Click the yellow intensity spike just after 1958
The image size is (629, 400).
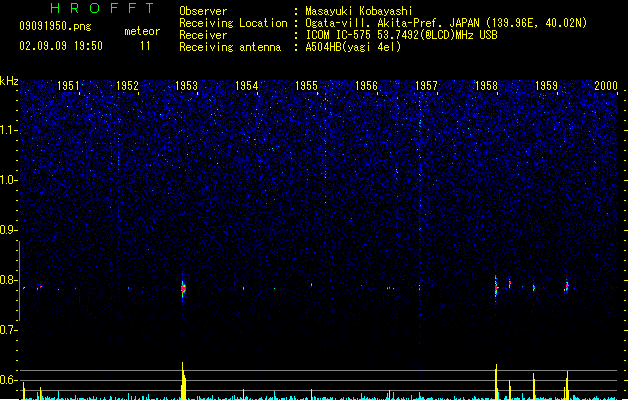pos(496,382)
